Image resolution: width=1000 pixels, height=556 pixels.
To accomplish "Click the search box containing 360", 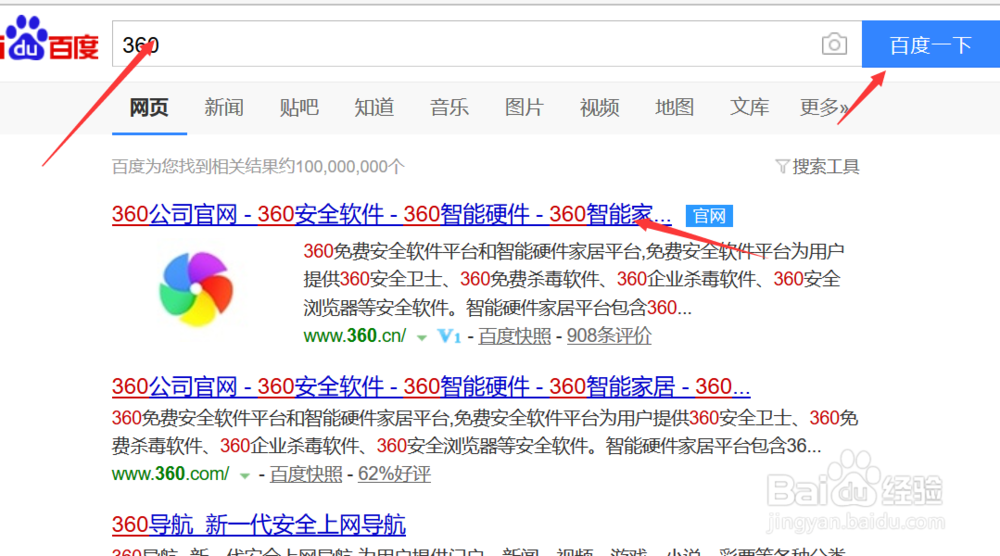I will 487,44.
